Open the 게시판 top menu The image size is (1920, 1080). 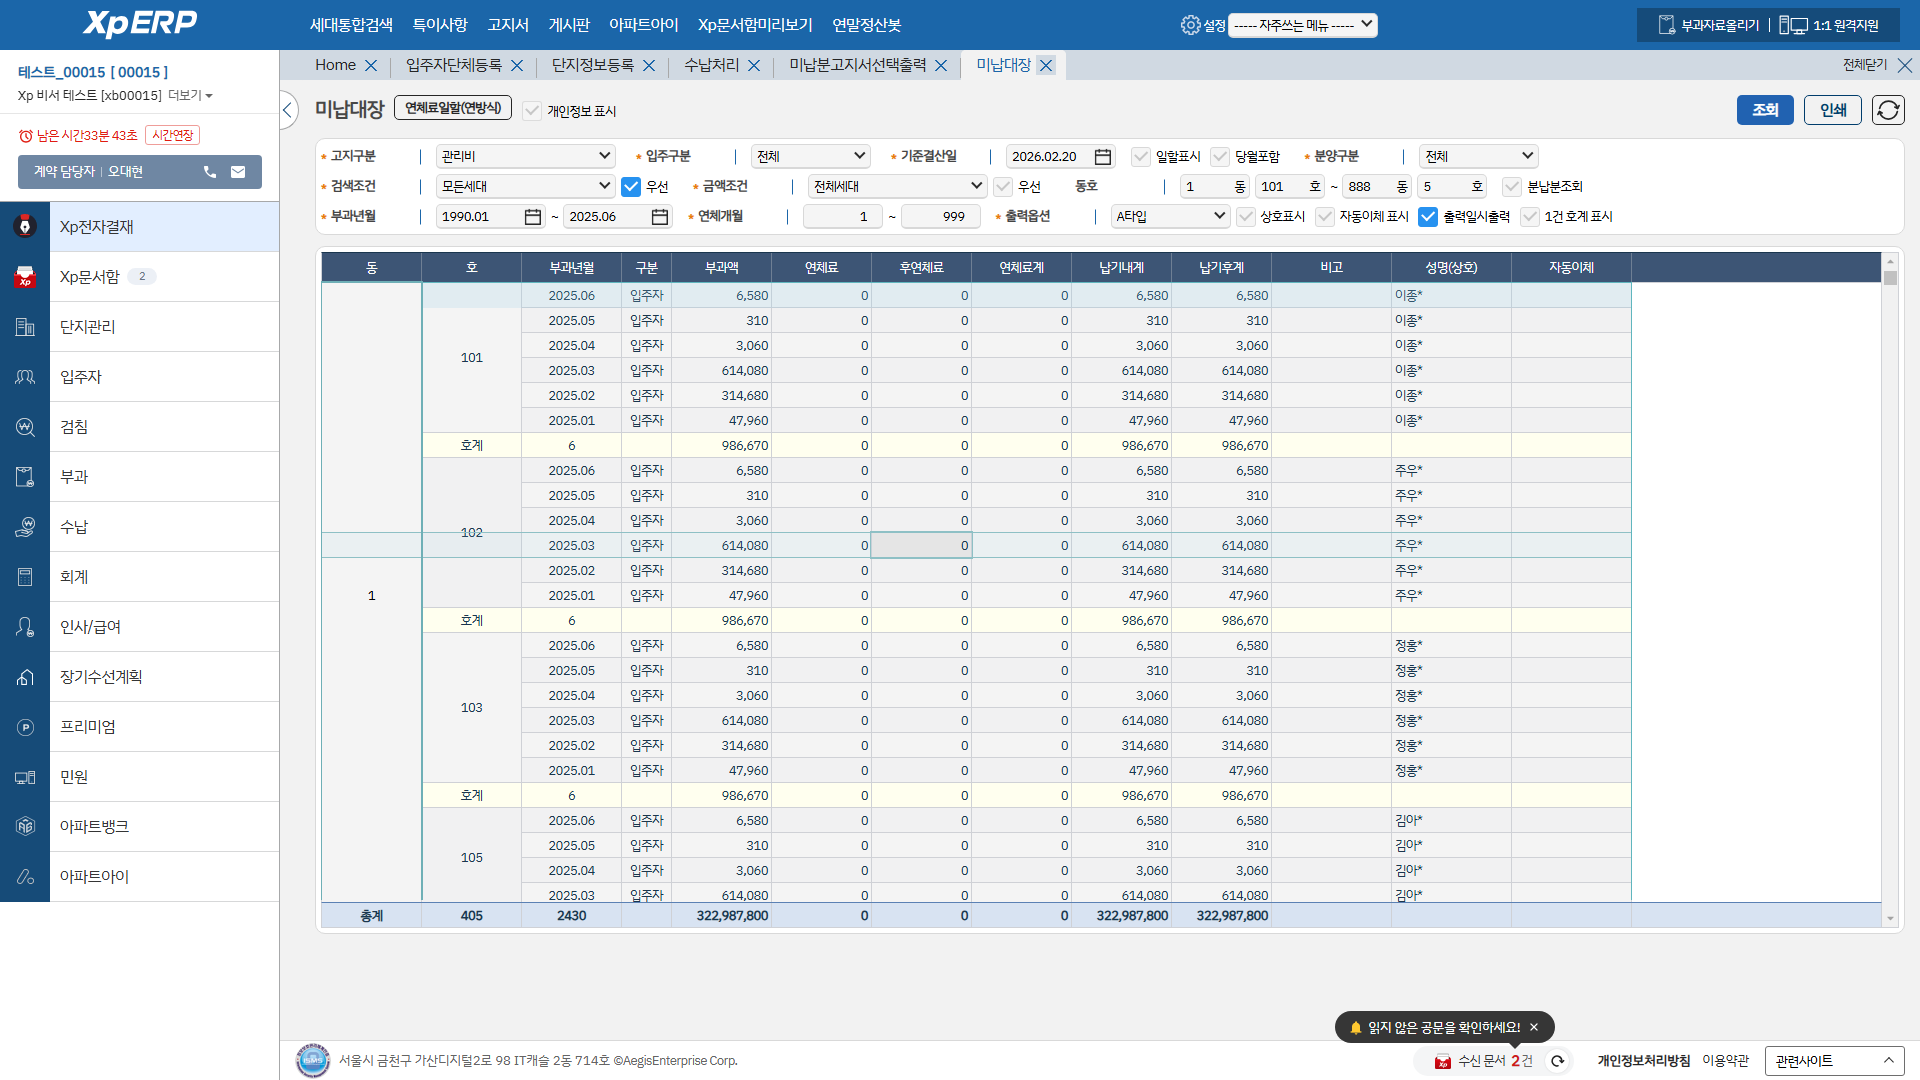(569, 25)
